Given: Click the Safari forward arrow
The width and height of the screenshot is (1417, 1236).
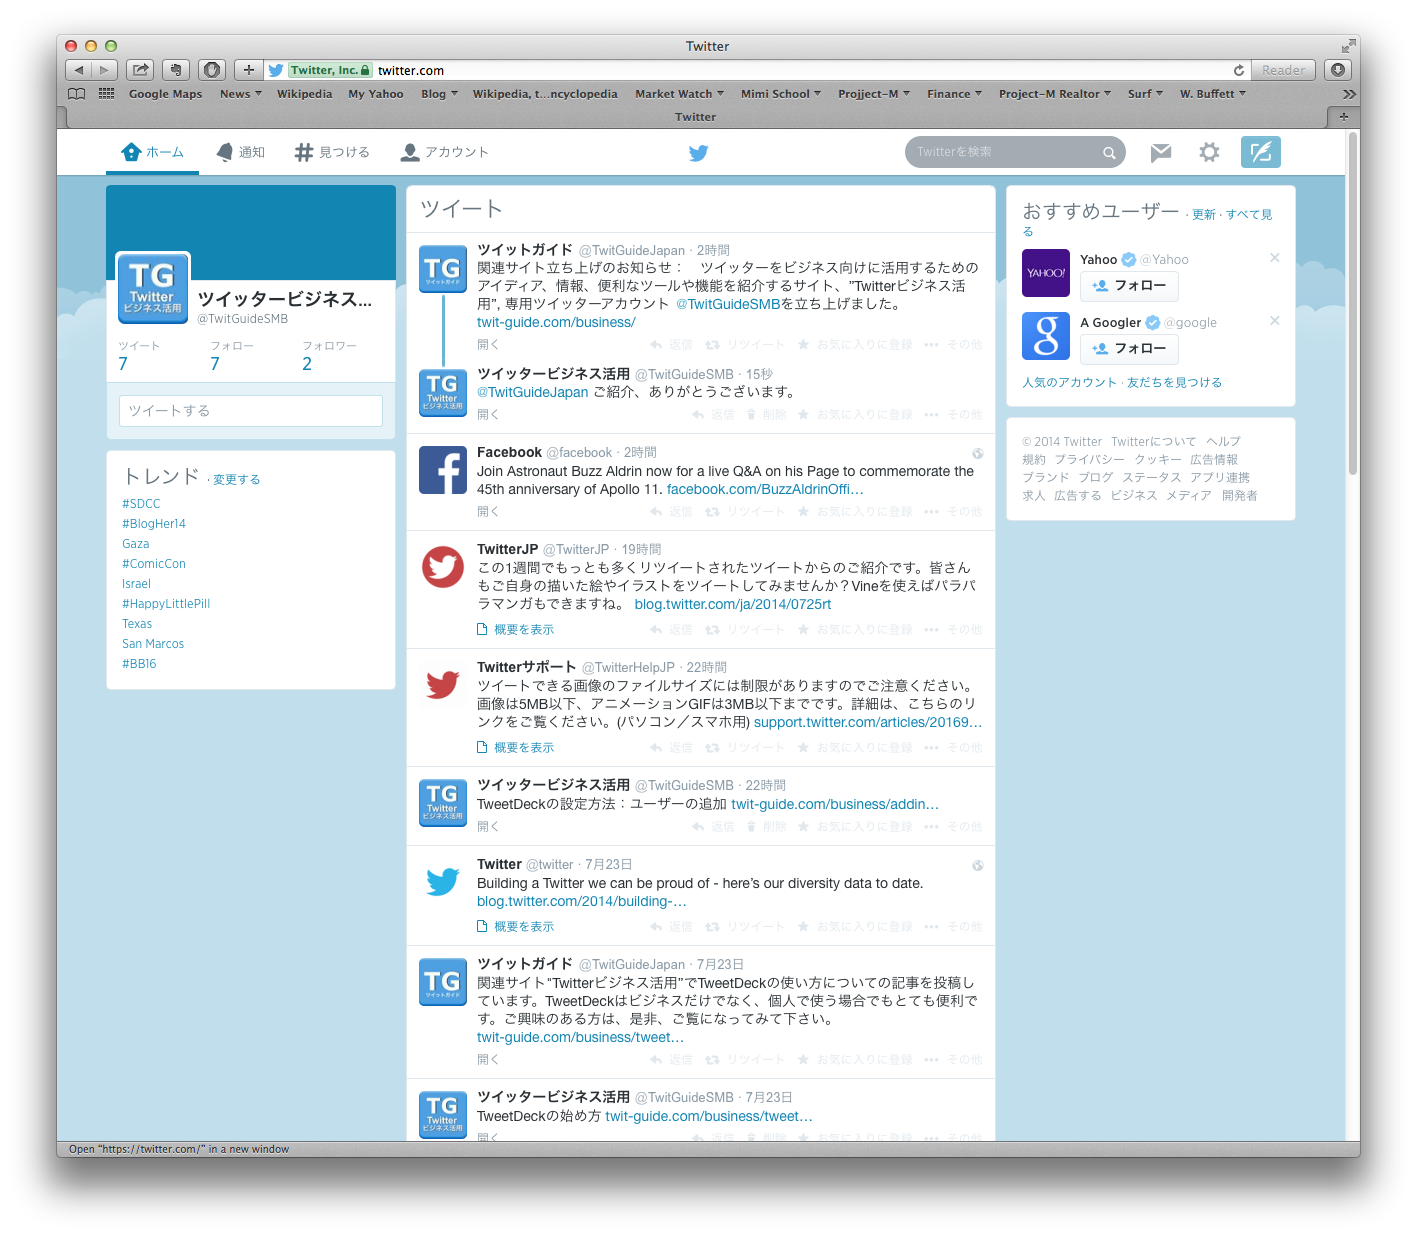Looking at the screenshot, I should (x=104, y=70).
